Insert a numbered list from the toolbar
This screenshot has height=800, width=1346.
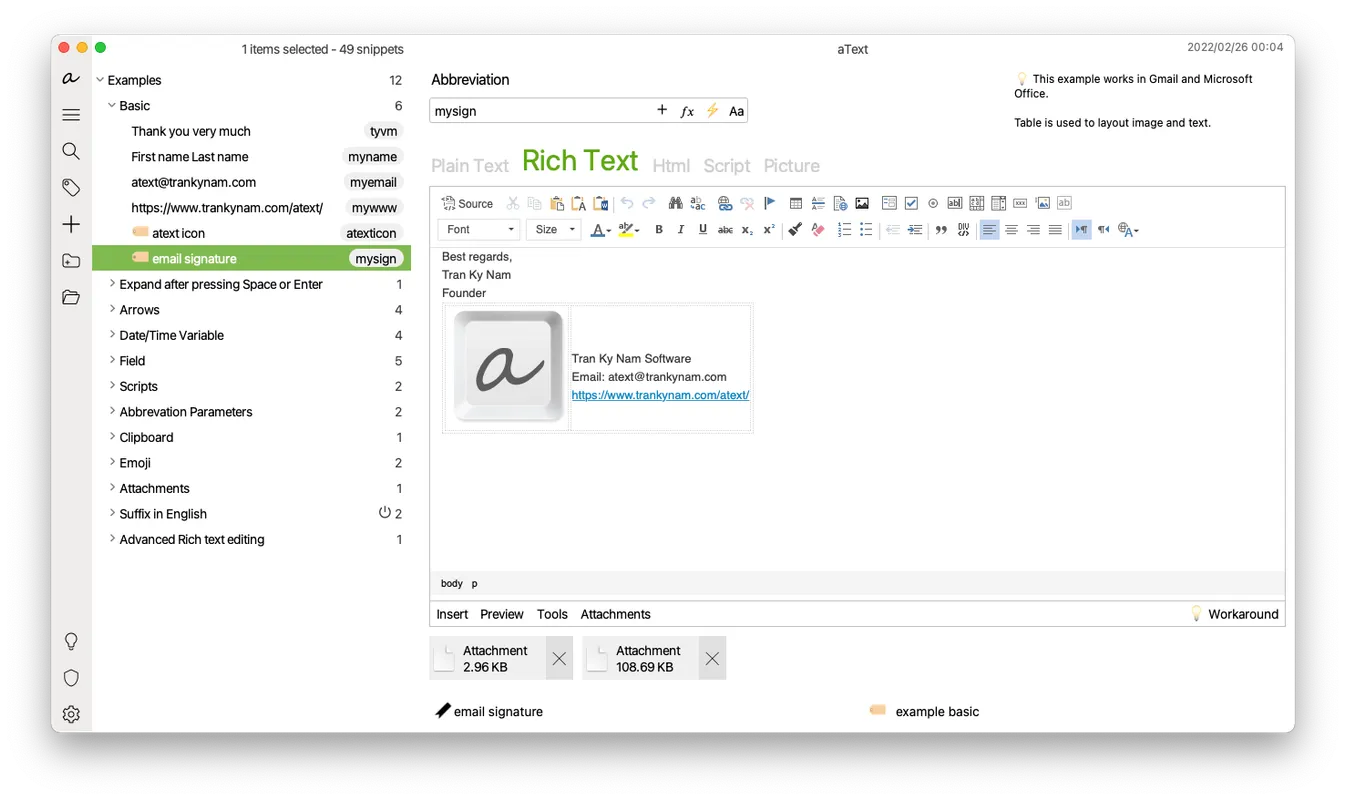pyautogui.click(x=843, y=229)
